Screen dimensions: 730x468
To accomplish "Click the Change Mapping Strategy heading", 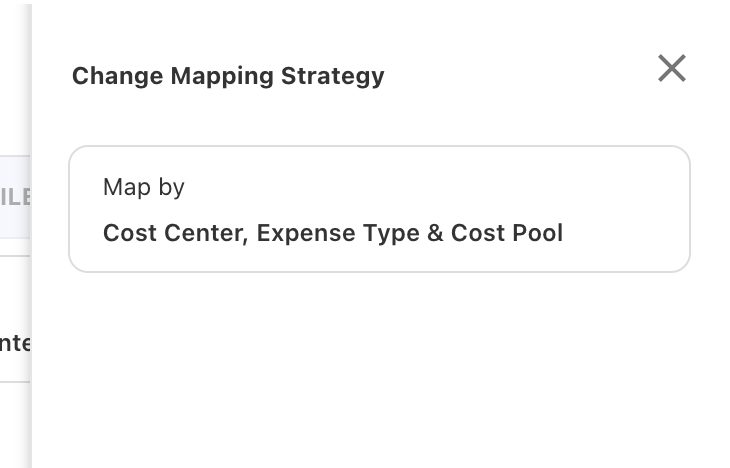I will [x=228, y=76].
